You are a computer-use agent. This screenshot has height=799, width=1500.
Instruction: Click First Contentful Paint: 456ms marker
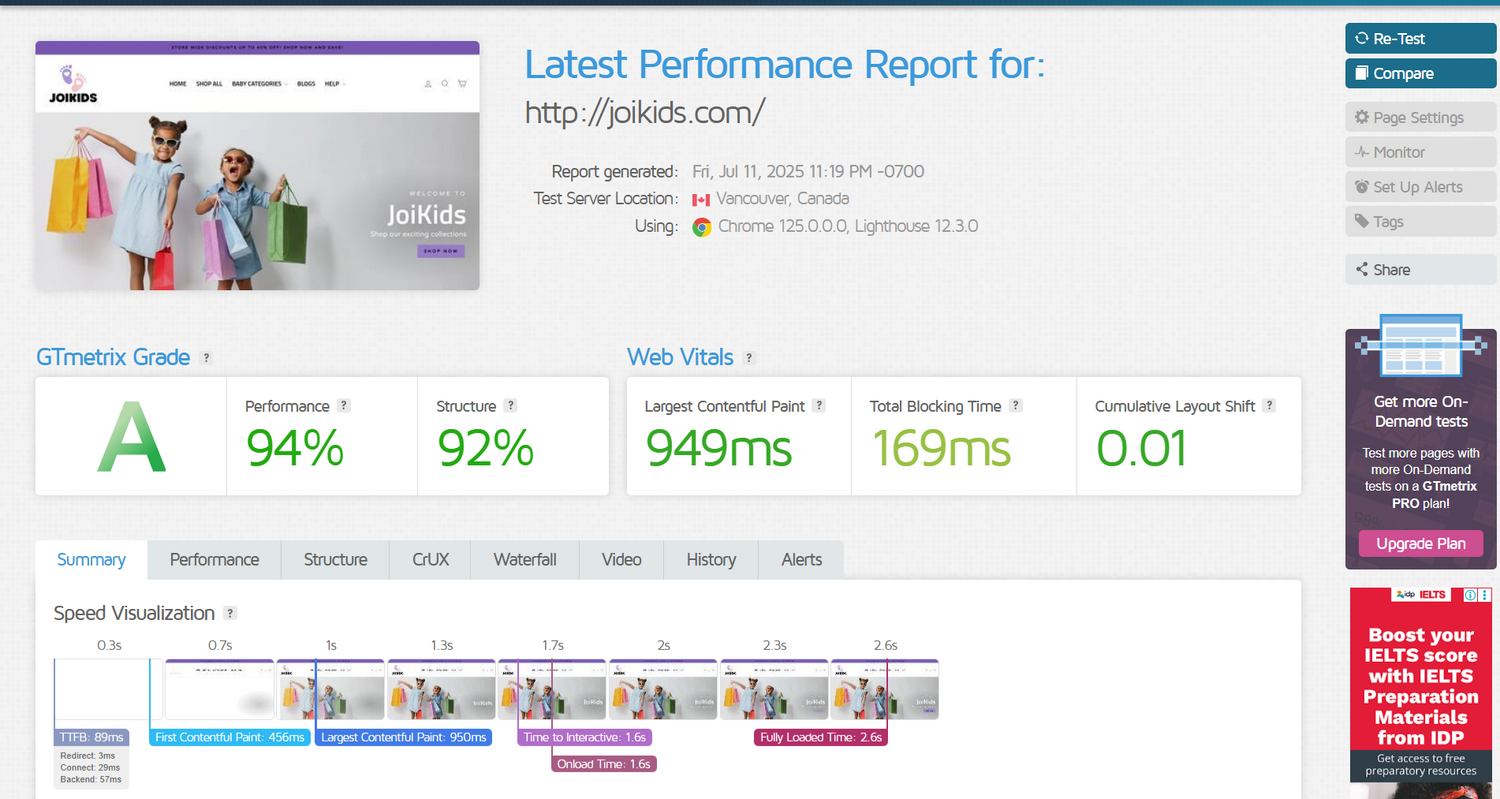tap(229, 738)
